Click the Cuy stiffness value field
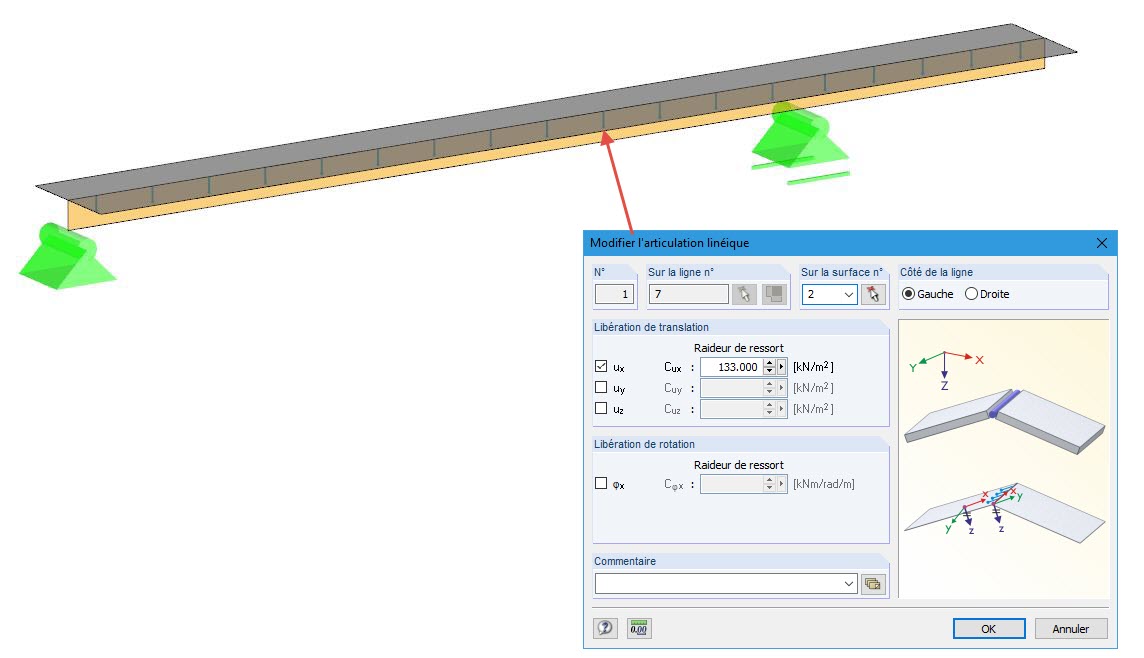Screen dimensions: 1144x658 tap(732, 388)
